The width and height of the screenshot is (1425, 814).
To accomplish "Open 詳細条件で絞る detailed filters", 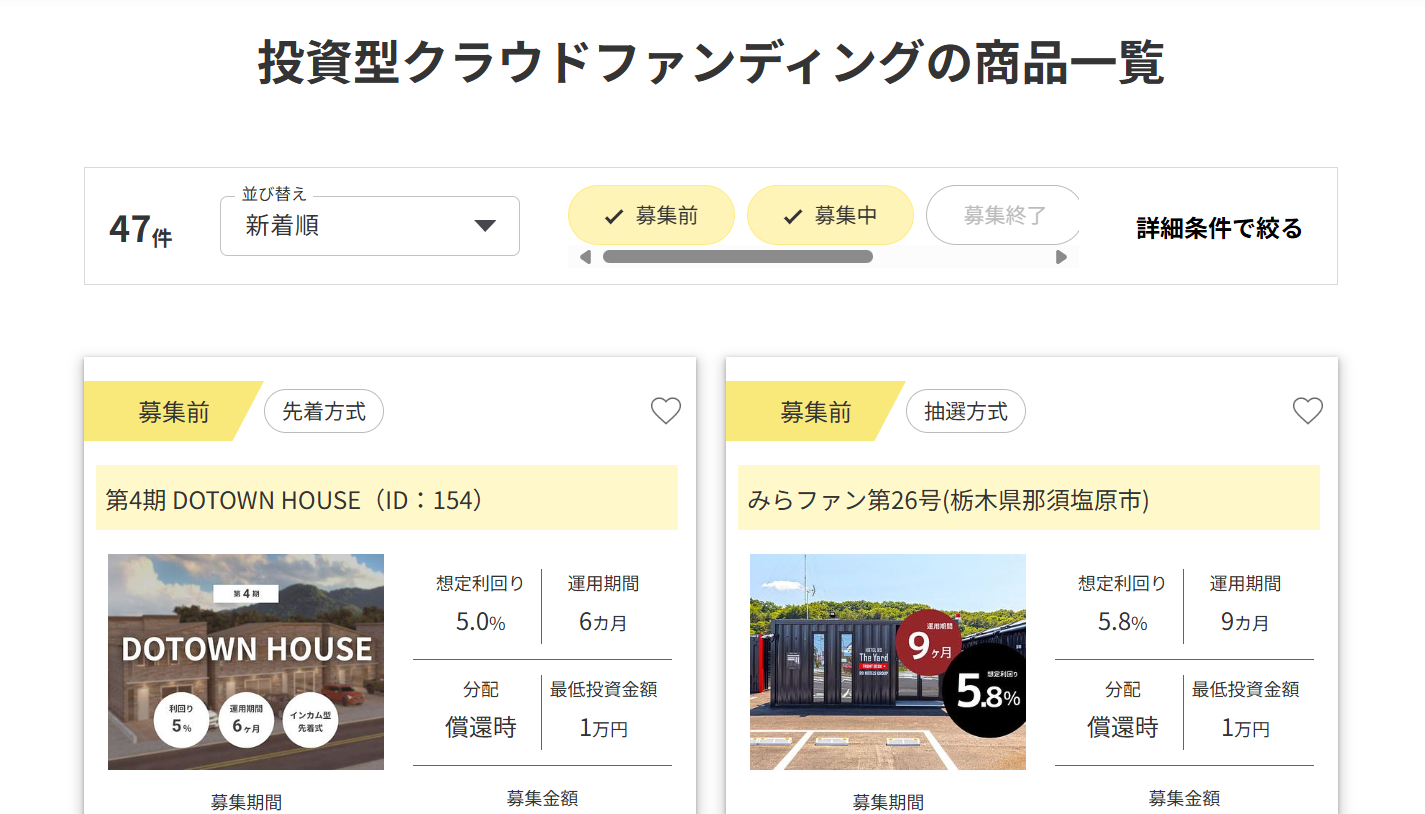I will point(1219,228).
